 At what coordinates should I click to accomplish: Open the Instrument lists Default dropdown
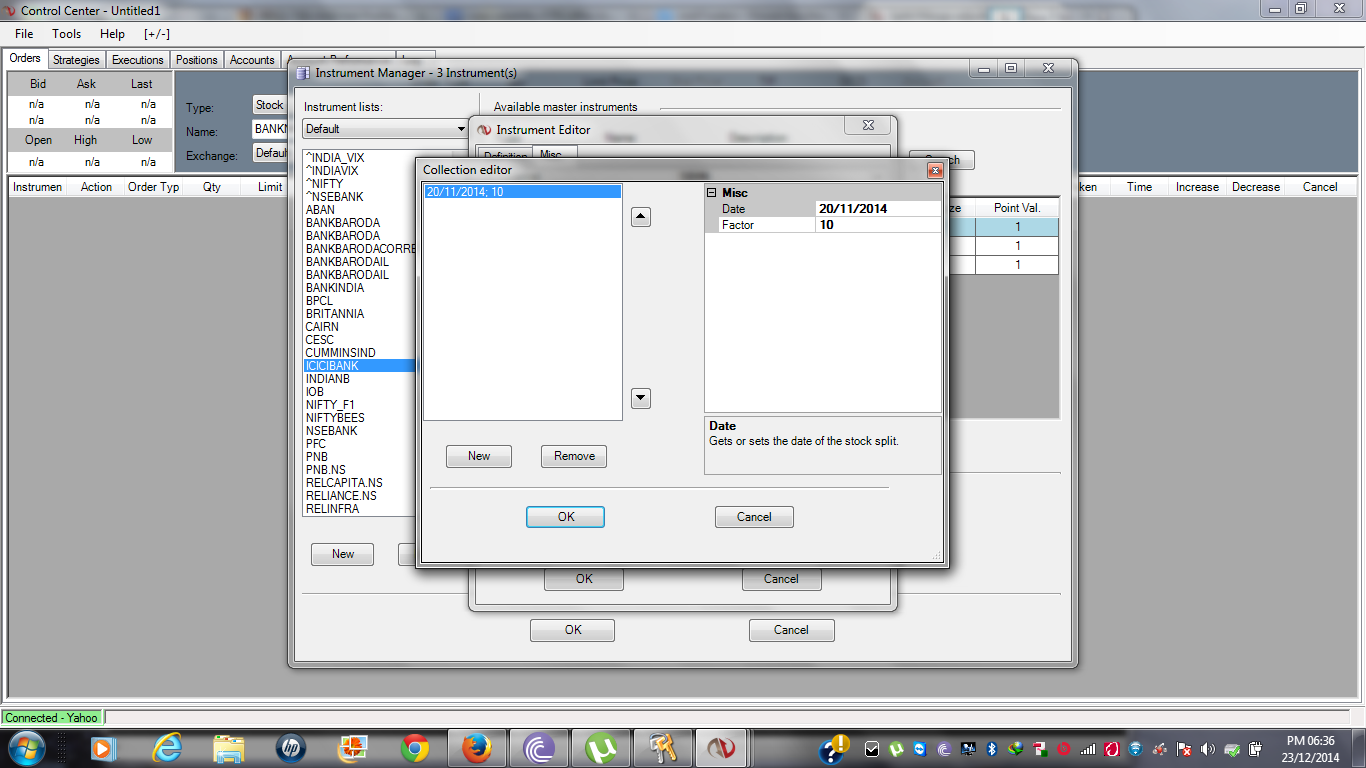coord(386,129)
